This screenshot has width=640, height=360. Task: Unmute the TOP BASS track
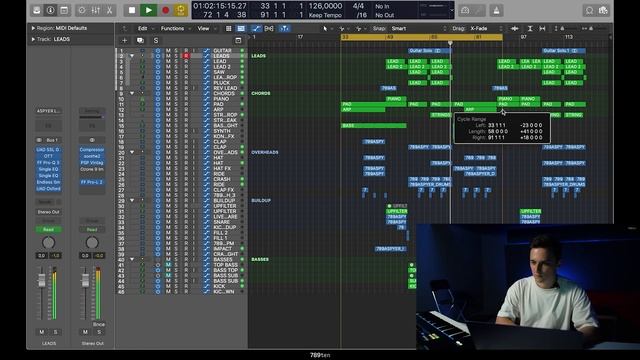click(x=168, y=265)
